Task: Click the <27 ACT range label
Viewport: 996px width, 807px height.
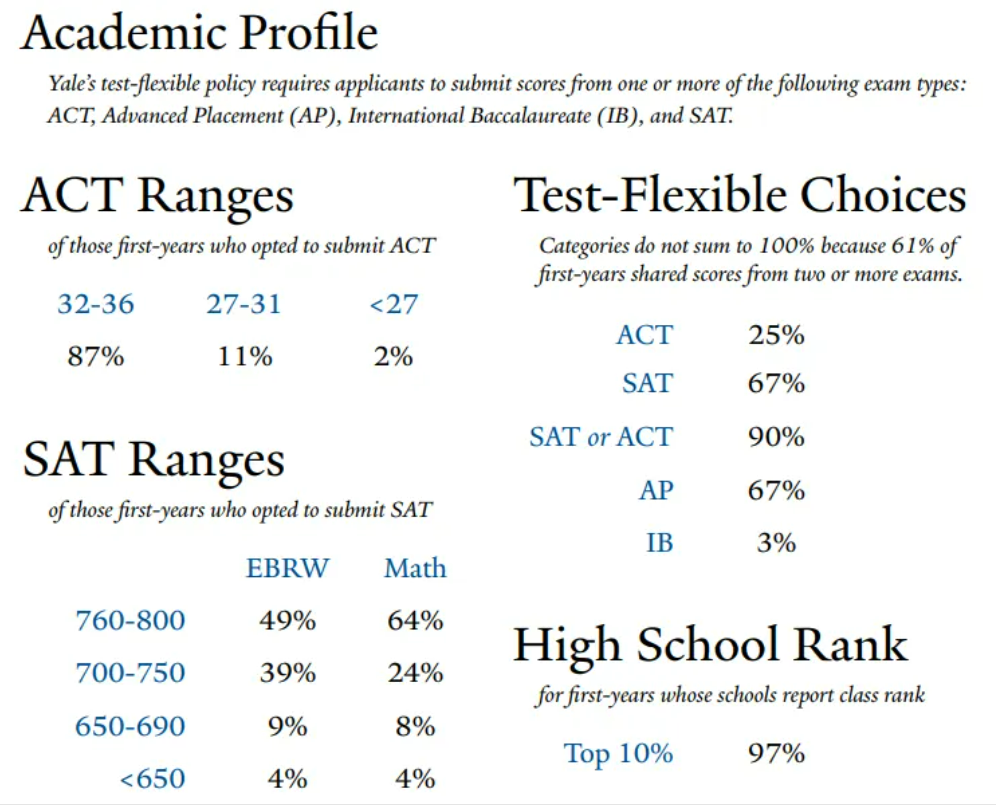Action: [x=393, y=304]
